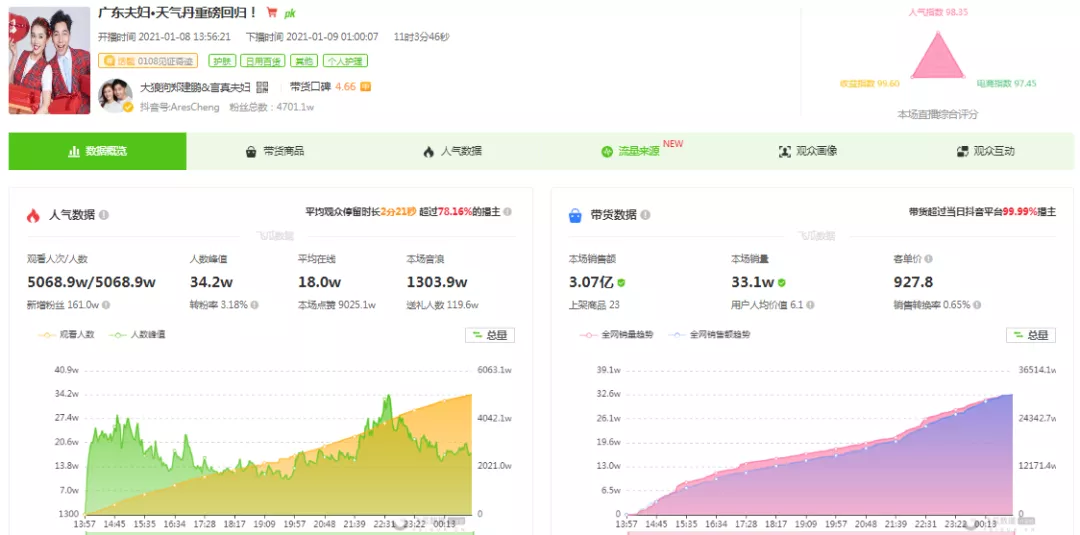
Task: Click the QR code icon next to streamer name
Action: pyautogui.click(x=262, y=87)
